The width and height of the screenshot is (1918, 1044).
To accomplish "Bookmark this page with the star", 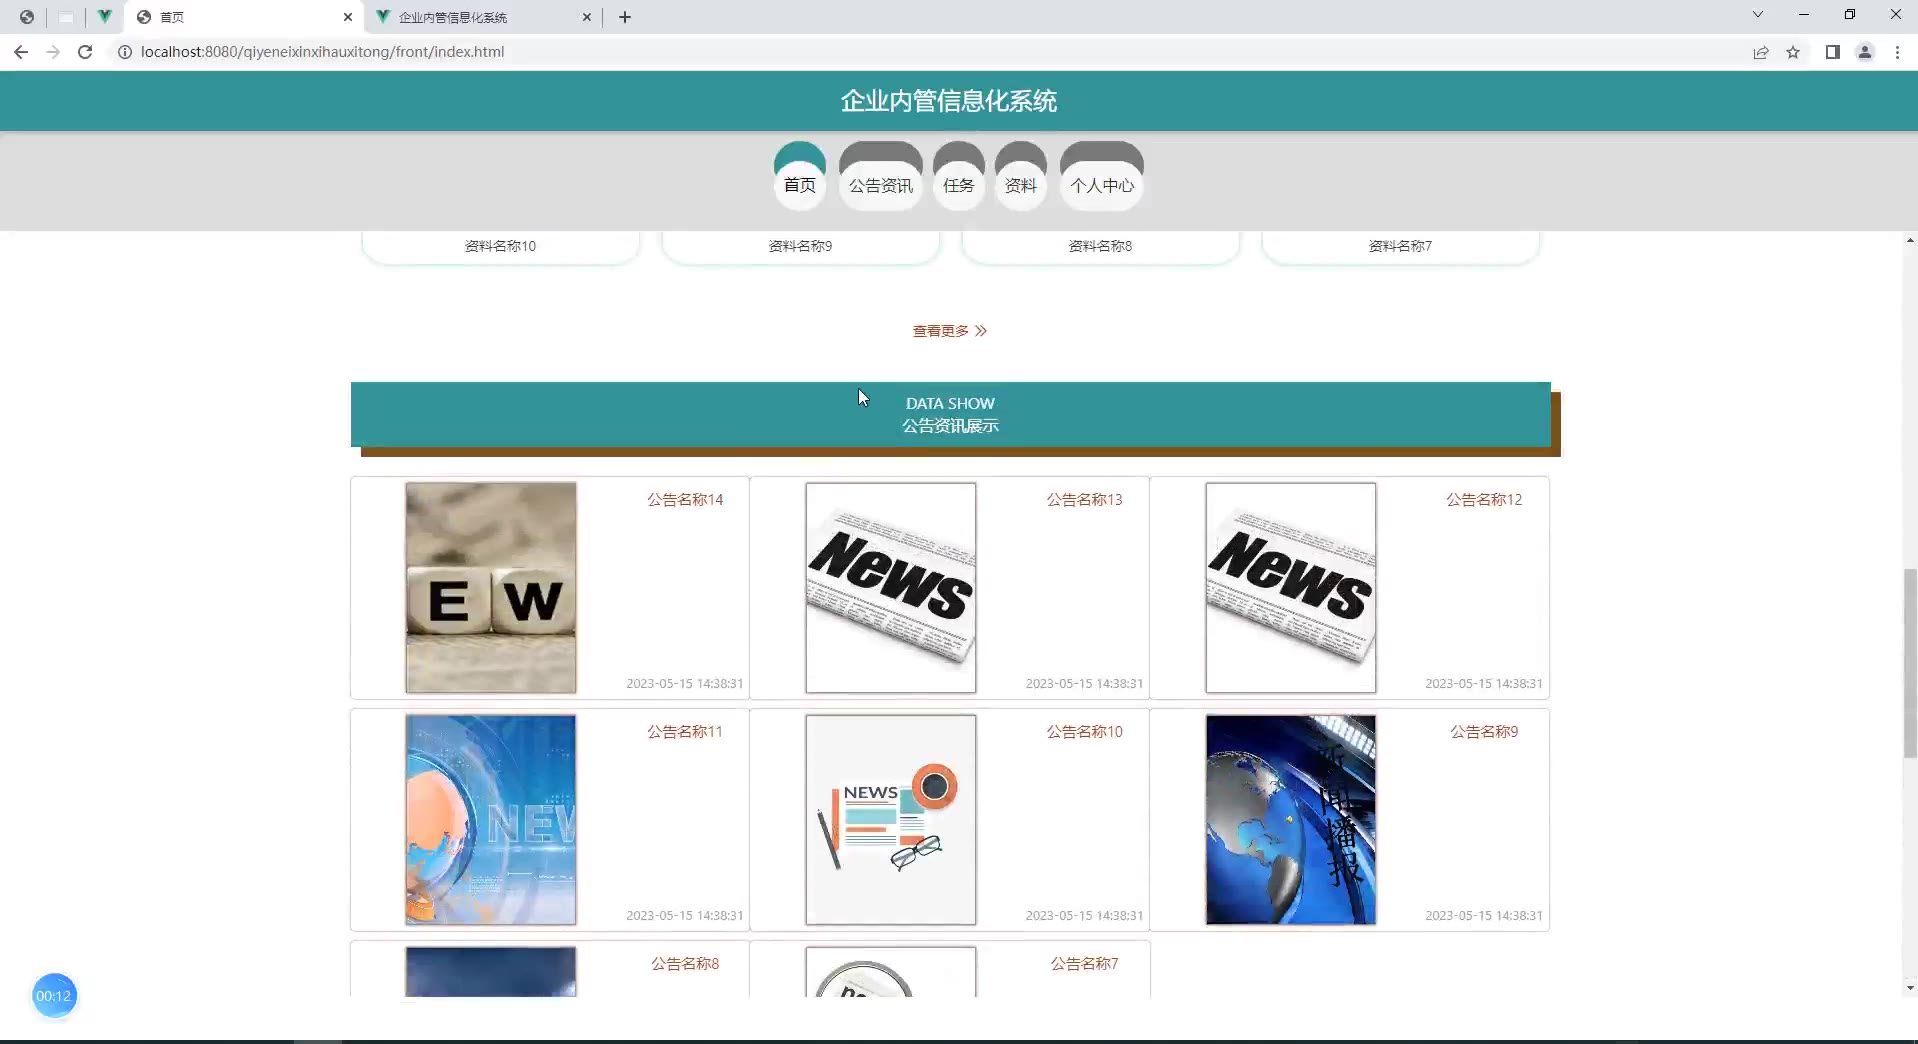I will [1793, 52].
